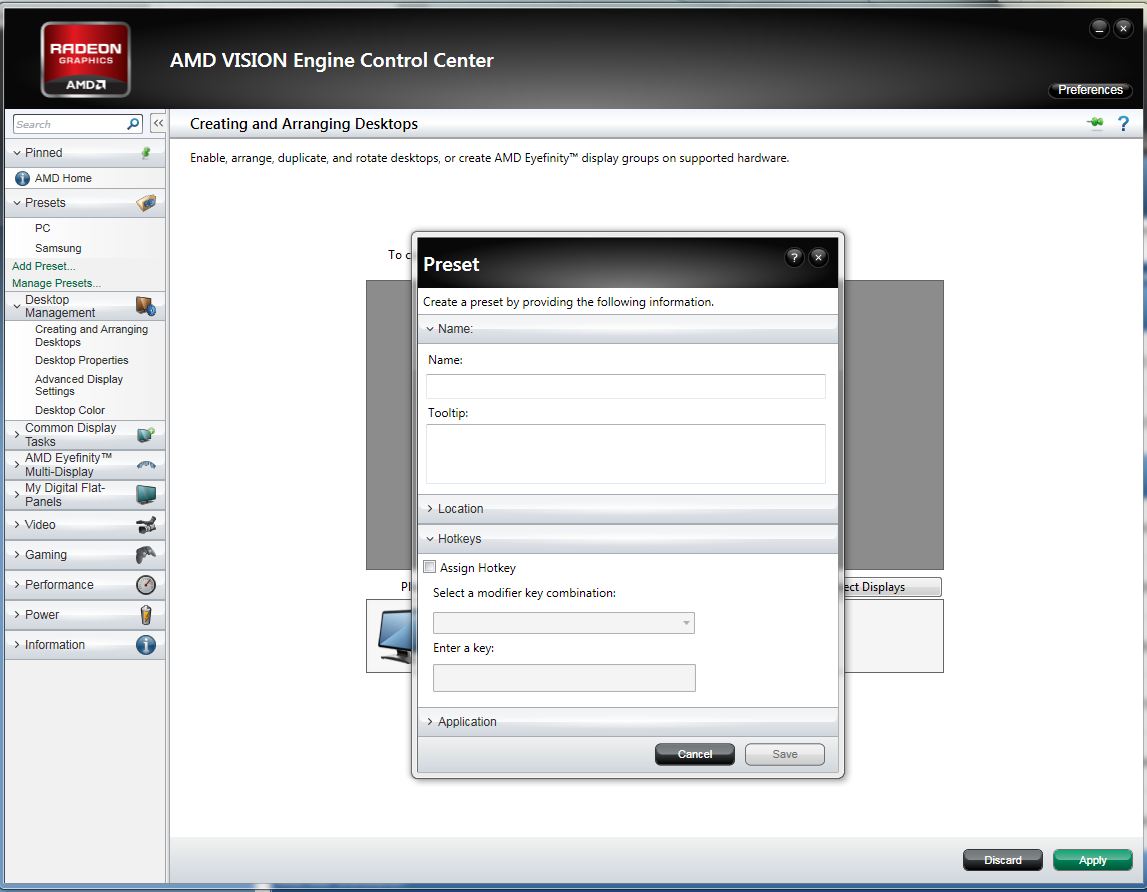
Task: Click the Gaming controller icon
Action: (146, 555)
